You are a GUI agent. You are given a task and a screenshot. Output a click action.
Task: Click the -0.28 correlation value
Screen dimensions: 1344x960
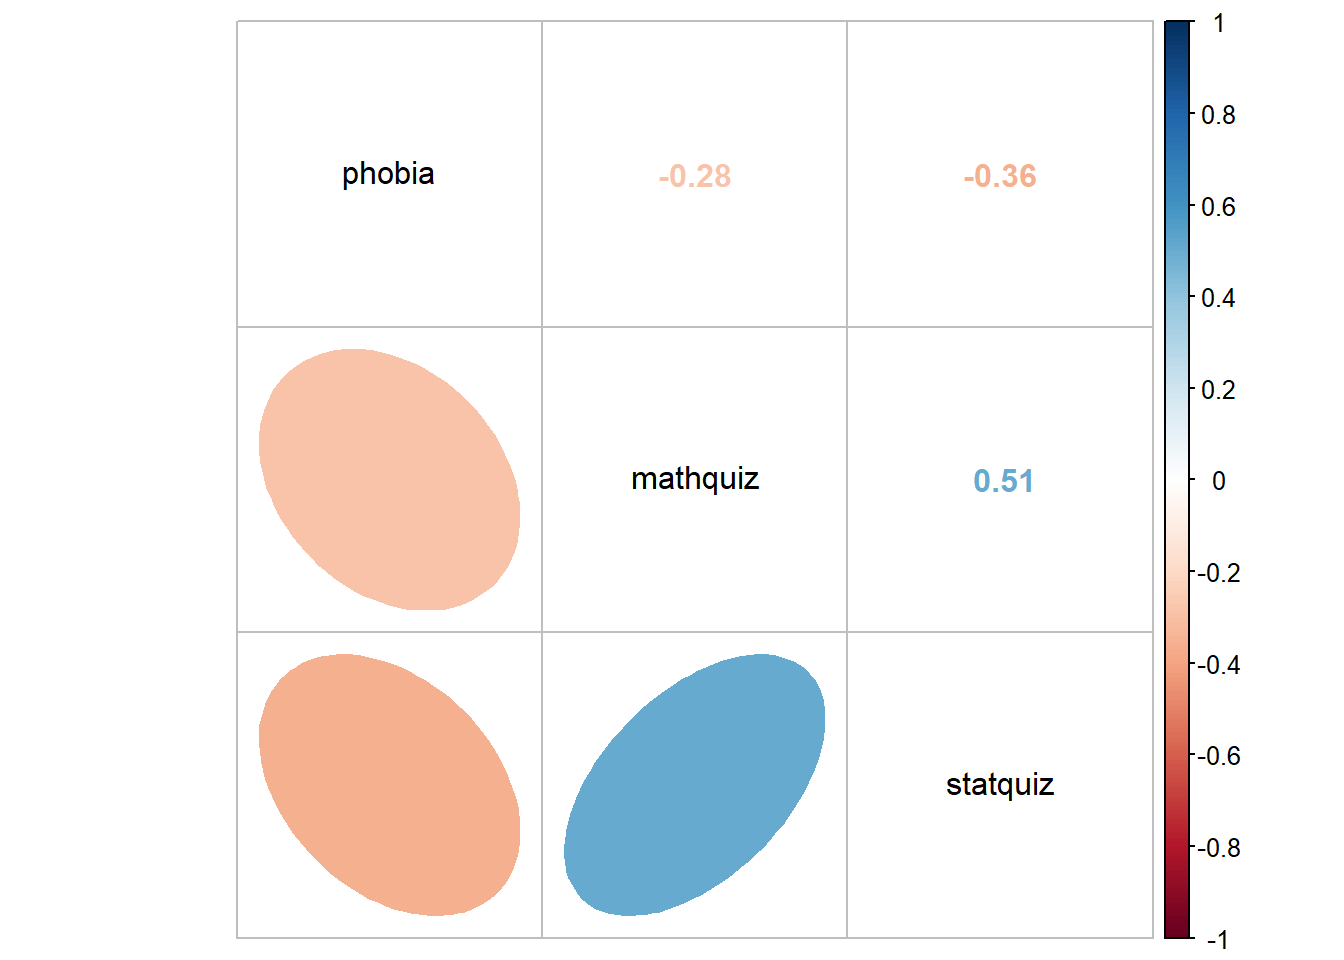point(695,177)
